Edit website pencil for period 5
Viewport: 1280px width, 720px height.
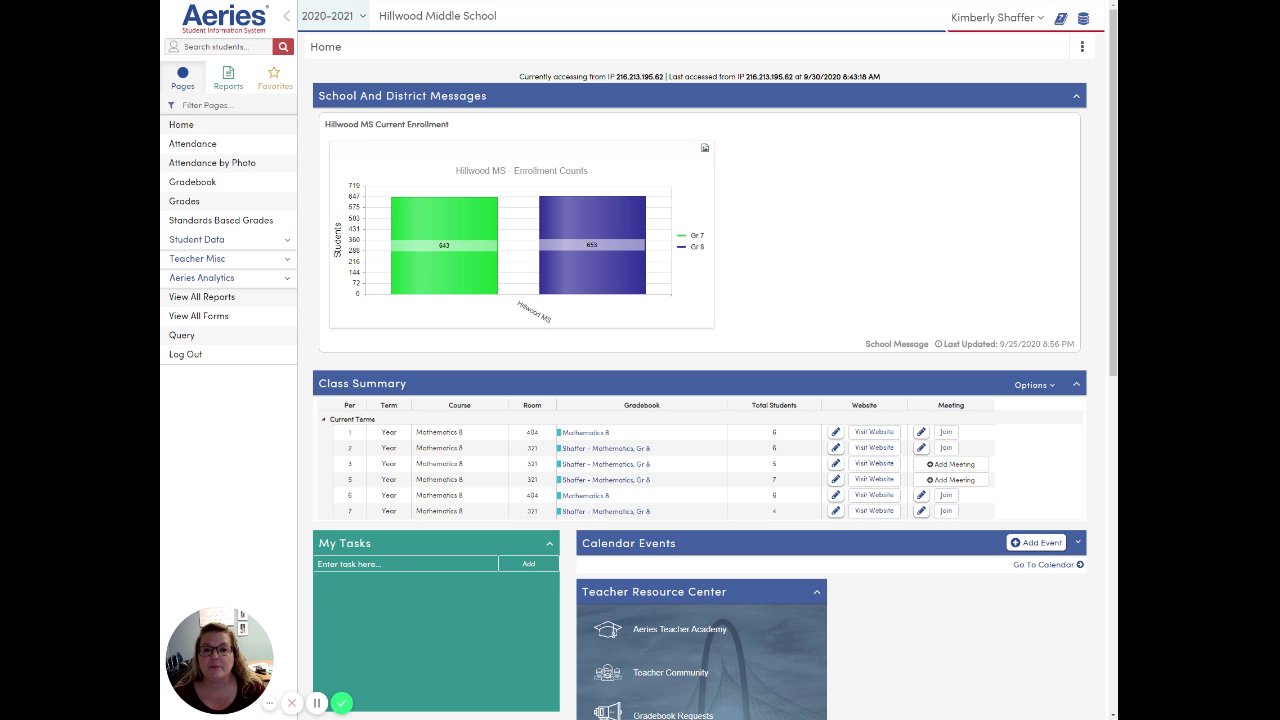(x=835, y=480)
